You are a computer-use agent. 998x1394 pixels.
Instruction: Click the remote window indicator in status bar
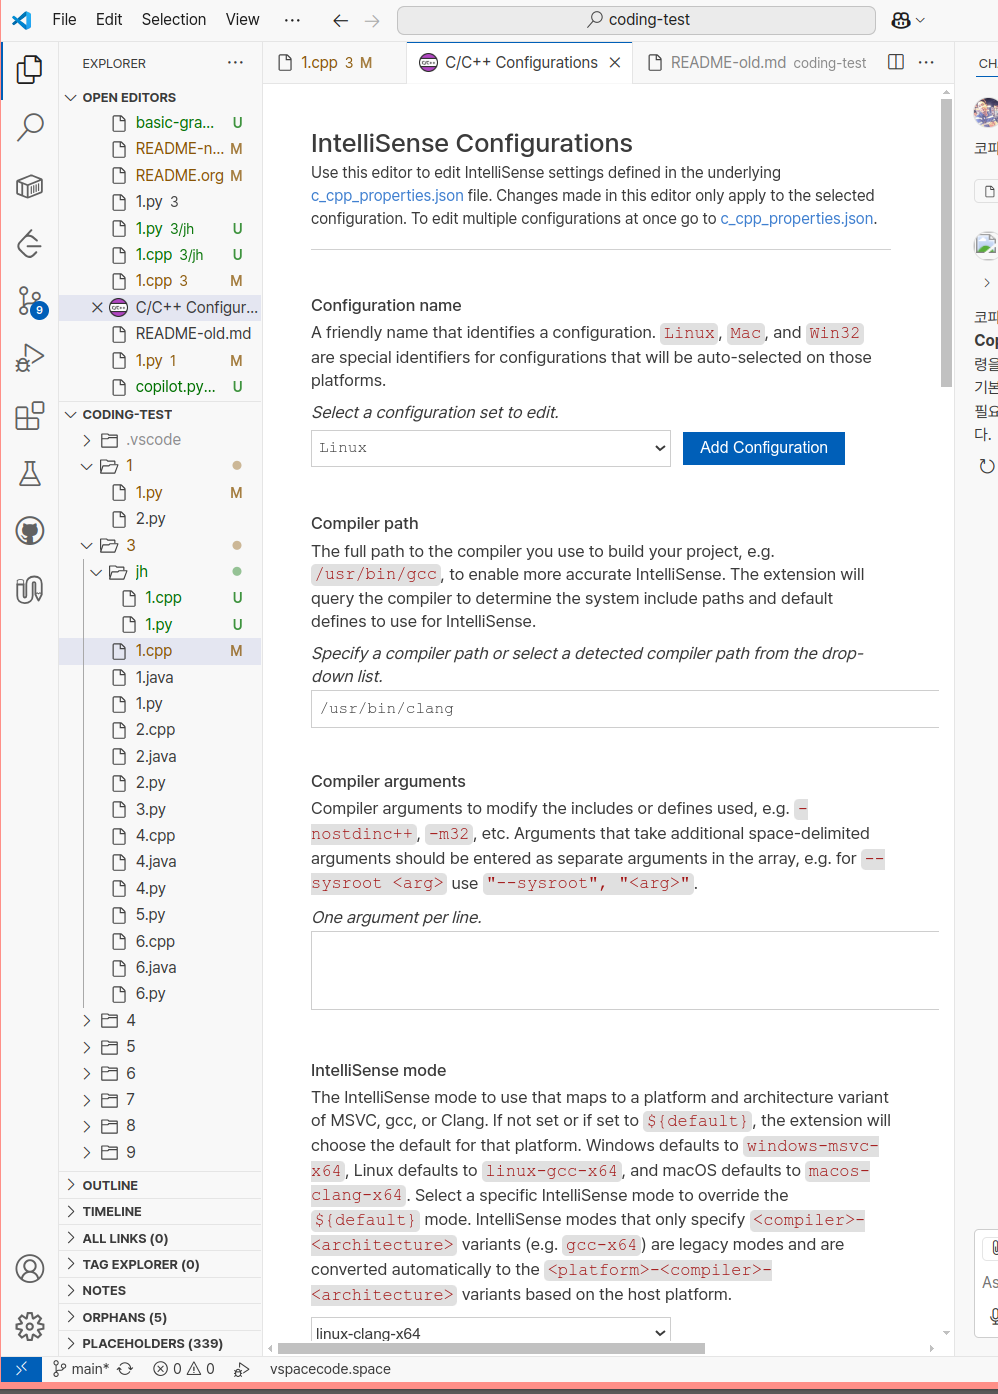[21, 1369]
